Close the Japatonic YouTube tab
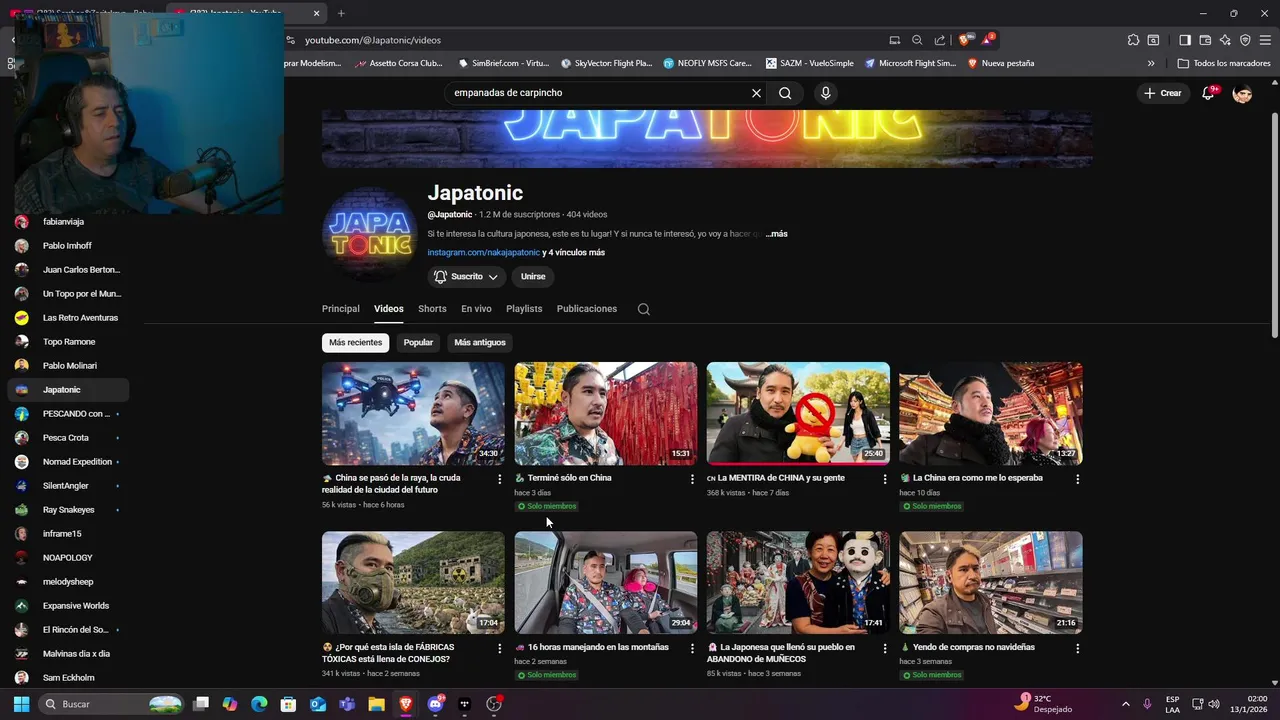 coord(316,13)
